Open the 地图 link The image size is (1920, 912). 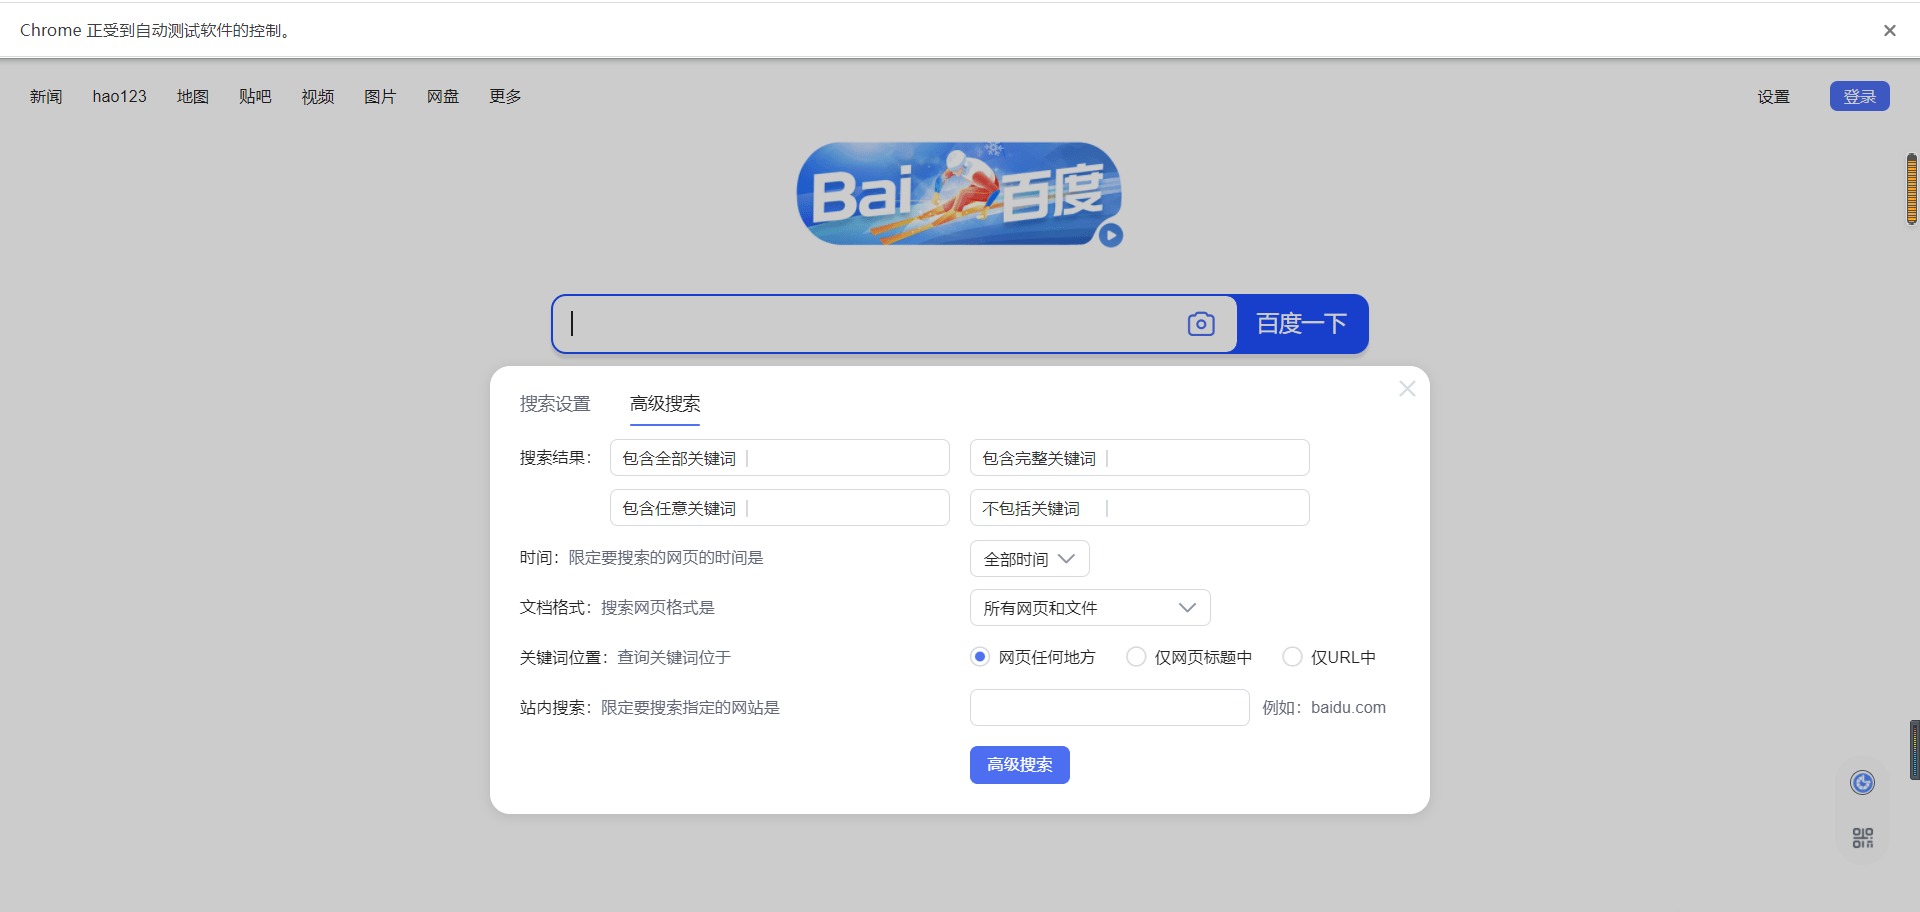[193, 97]
